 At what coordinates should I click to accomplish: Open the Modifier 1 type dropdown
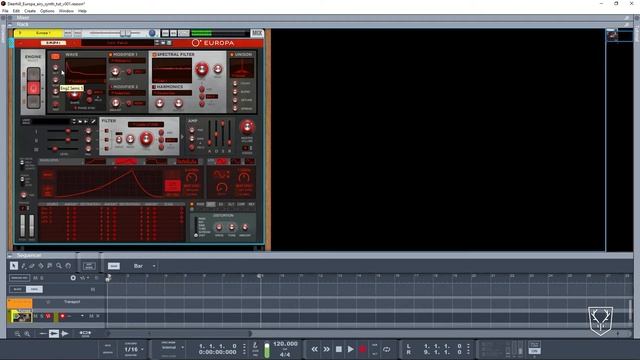[x=127, y=61]
